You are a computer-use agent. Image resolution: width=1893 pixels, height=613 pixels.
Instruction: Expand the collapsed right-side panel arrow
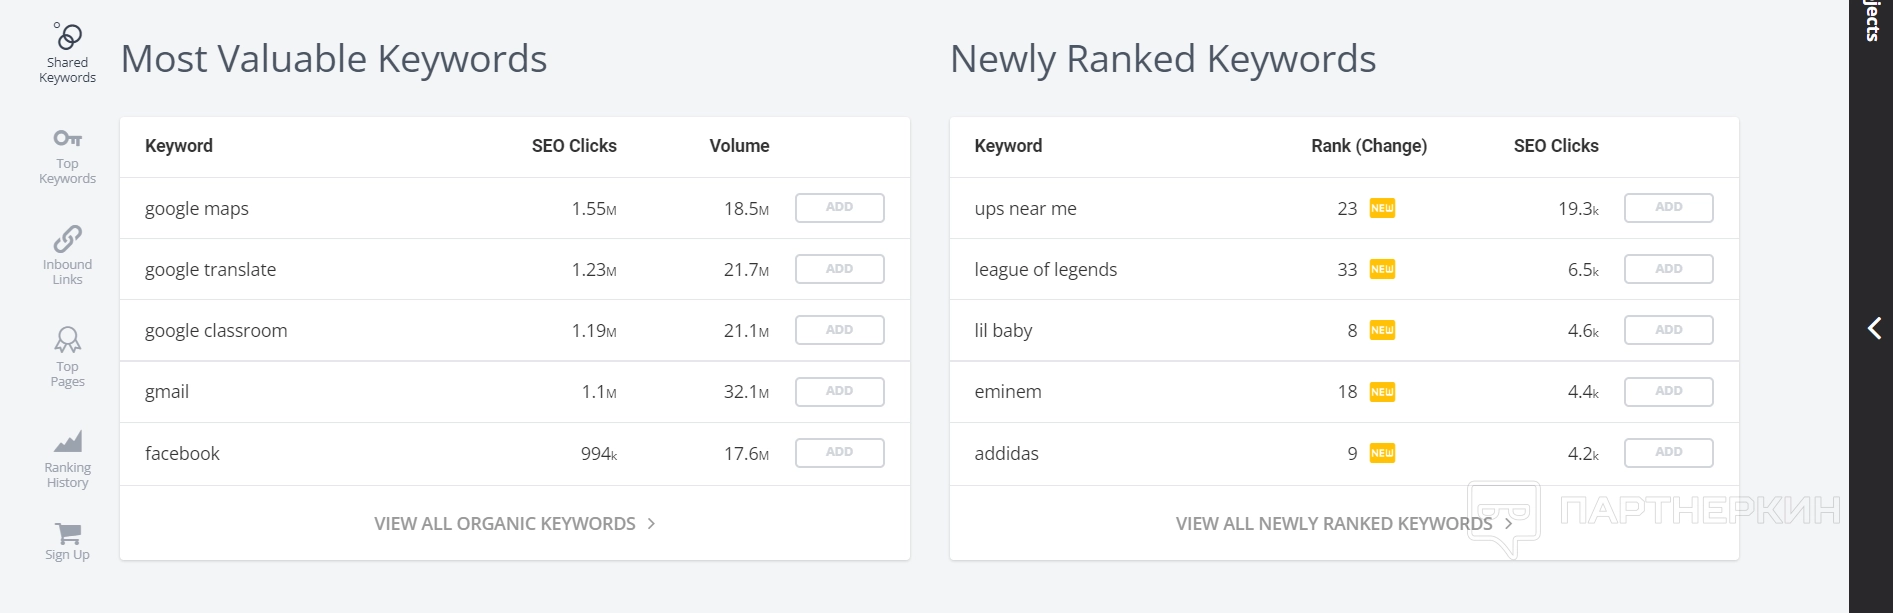click(1874, 328)
